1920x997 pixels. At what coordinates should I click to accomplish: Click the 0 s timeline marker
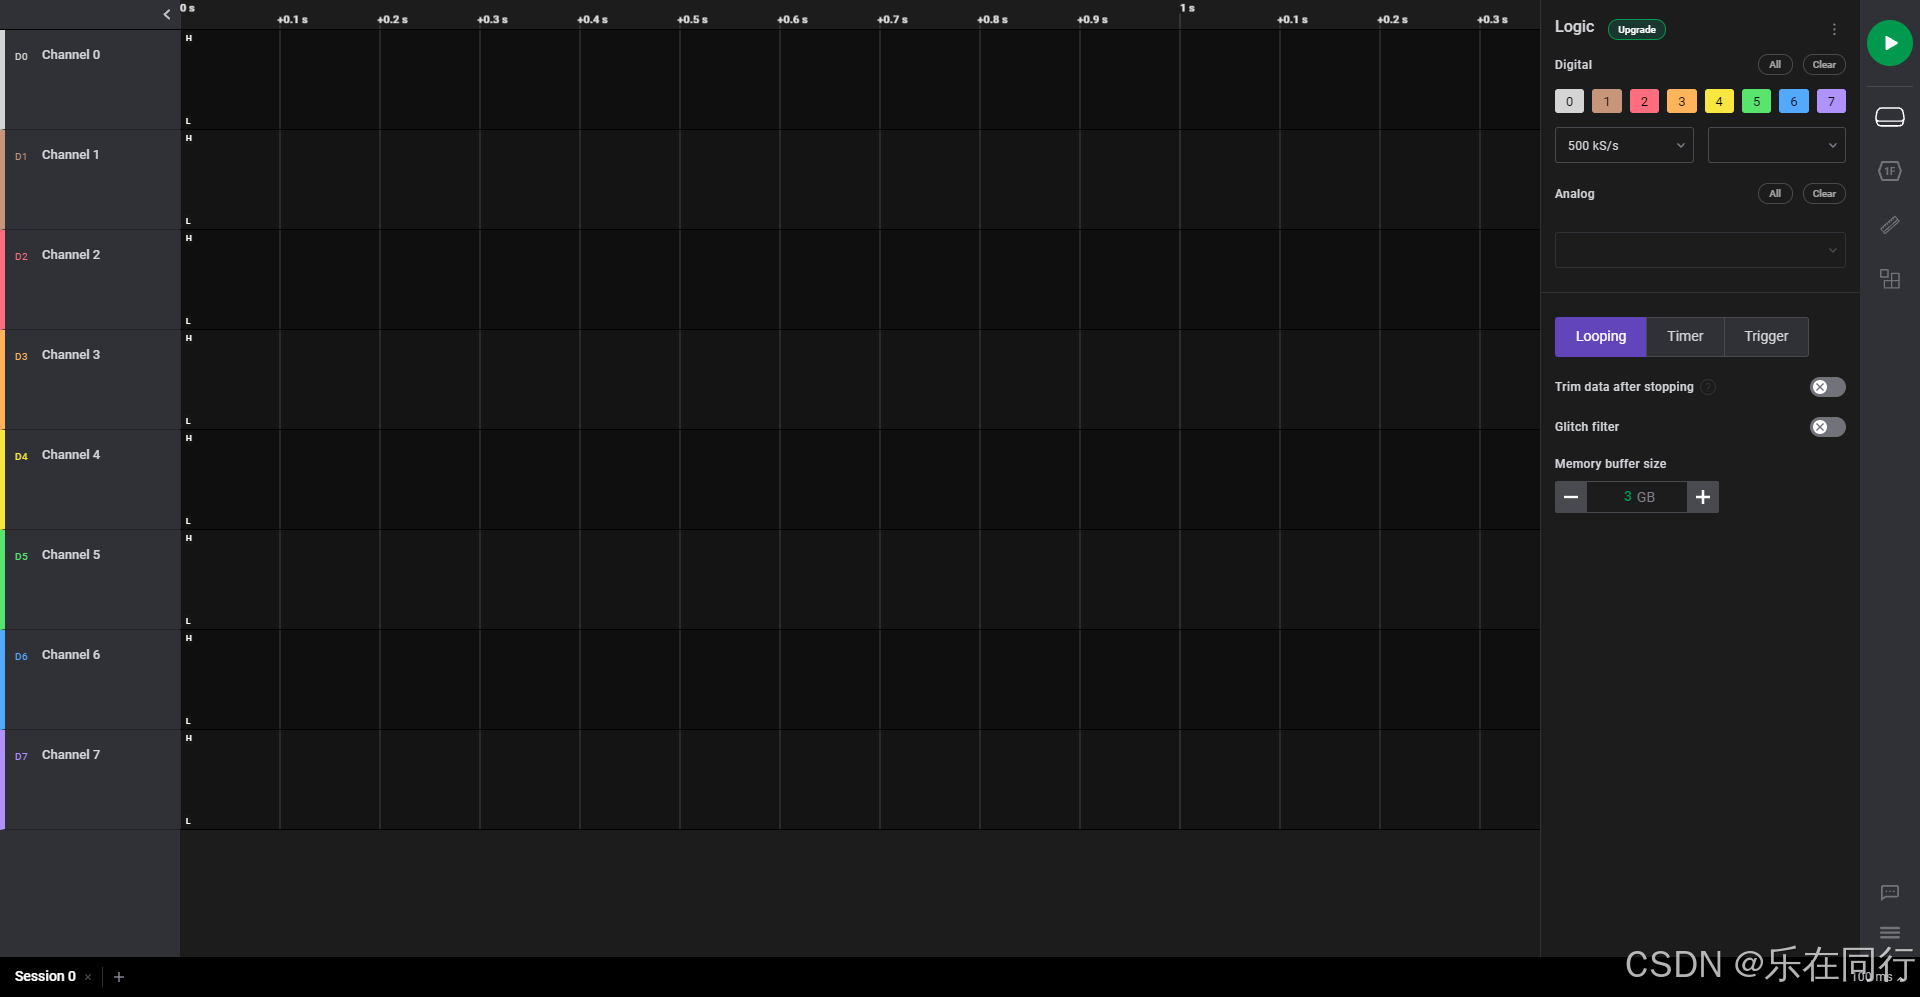tap(187, 8)
